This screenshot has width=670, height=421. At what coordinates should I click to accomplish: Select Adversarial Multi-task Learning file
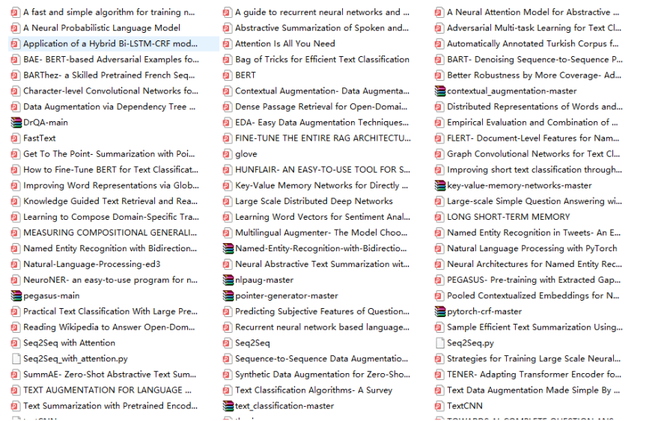click(x=534, y=28)
